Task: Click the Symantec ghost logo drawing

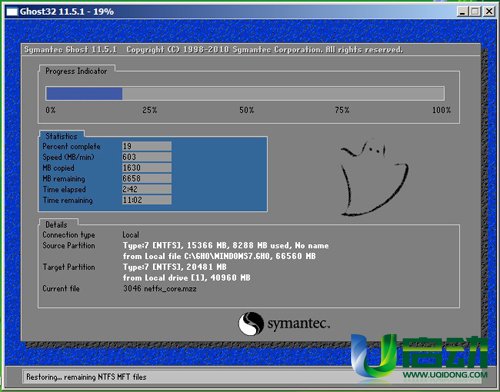Action: pyautogui.click(x=374, y=178)
